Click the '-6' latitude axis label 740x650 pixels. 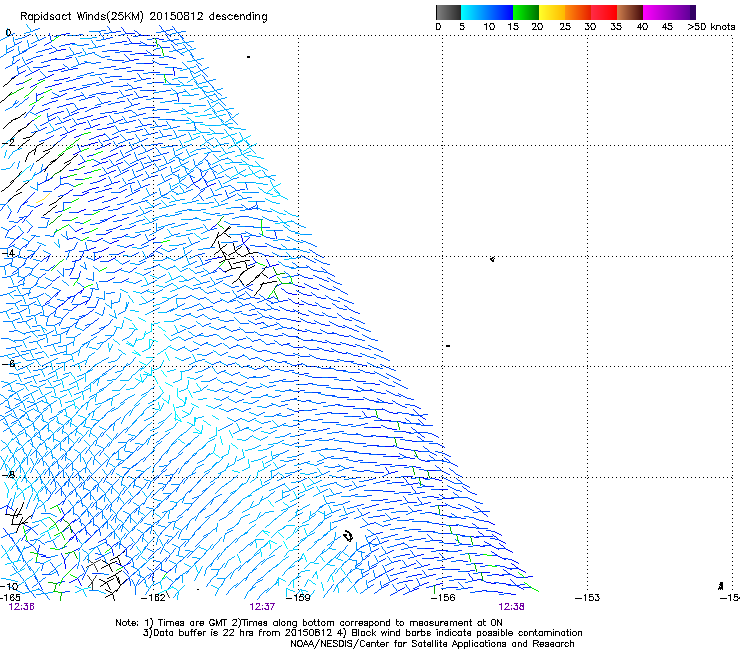click(9, 363)
